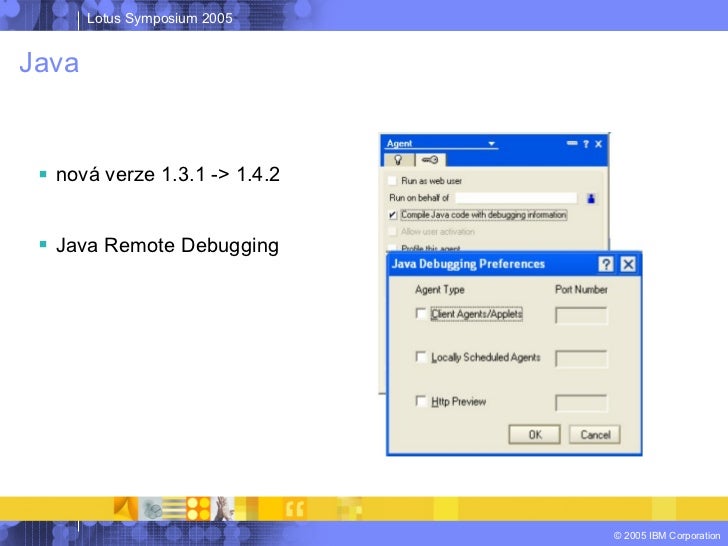The width and height of the screenshot is (728, 546).
Task: Click the Http Preview port number field
Action: [x=581, y=403]
